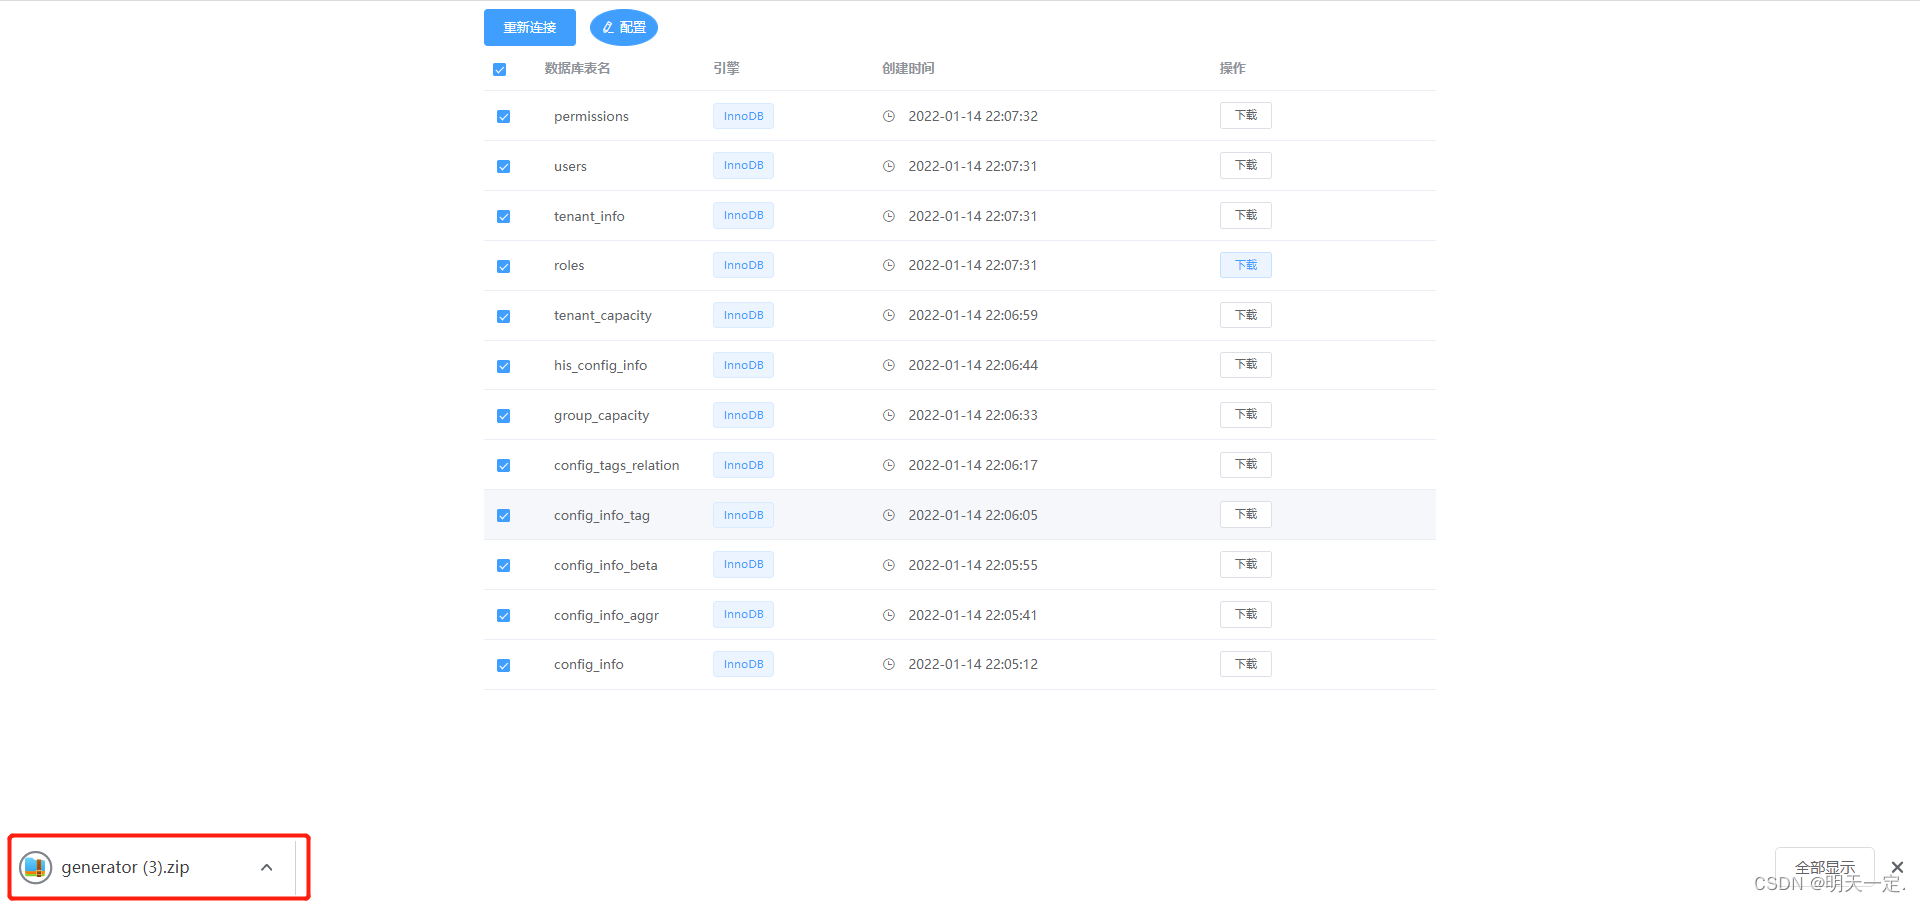Image resolution: width=1920 pixels, height=902 pixels.
Task: Download the permissions table code
Action: tap(1246, 115)
